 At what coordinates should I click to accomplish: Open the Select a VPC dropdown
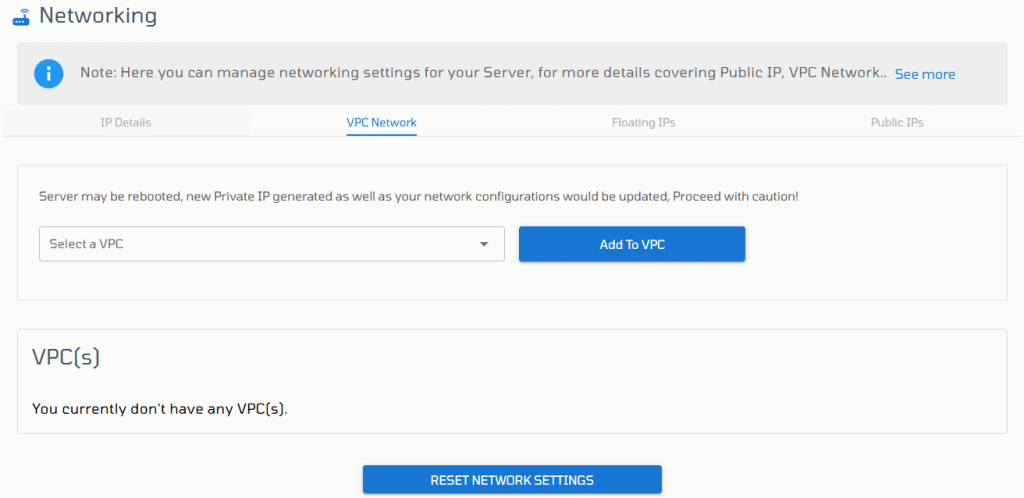coord(272,244)
